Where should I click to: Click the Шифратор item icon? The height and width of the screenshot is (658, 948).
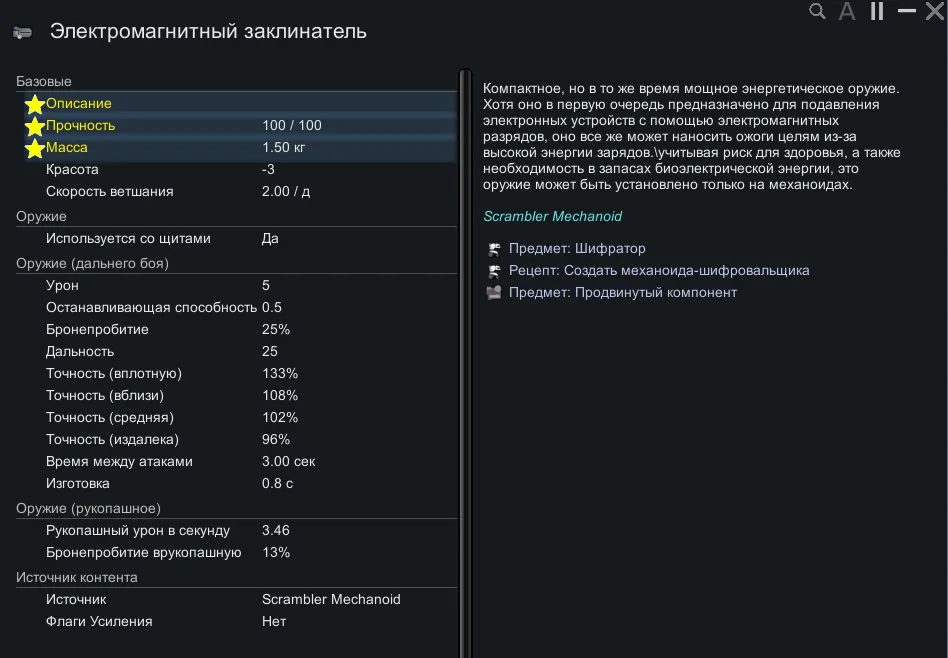[493, 249]
